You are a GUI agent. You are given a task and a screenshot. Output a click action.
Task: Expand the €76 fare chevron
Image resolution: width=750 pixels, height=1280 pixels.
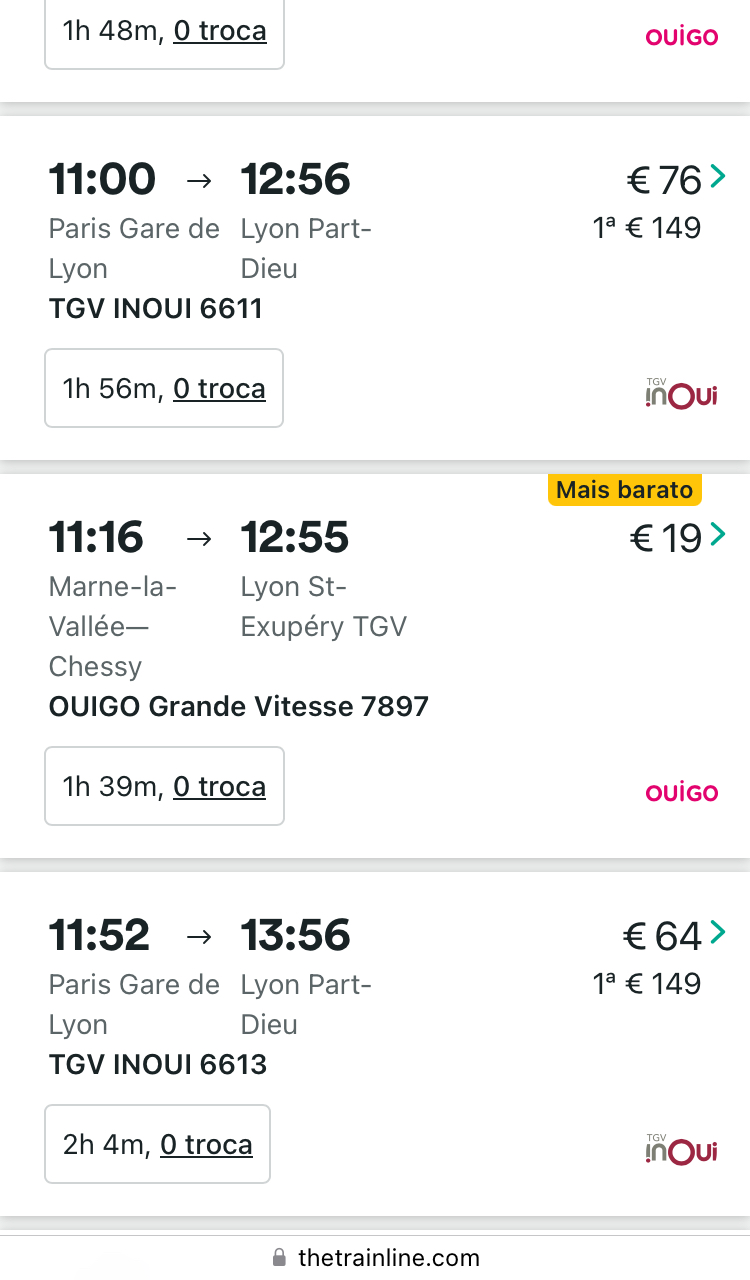tap(717, 178)
